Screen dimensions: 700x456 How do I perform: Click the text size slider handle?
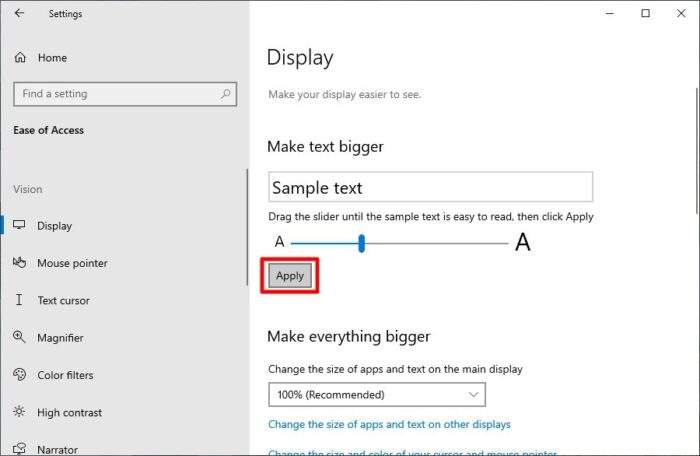(x=362, y=243)
